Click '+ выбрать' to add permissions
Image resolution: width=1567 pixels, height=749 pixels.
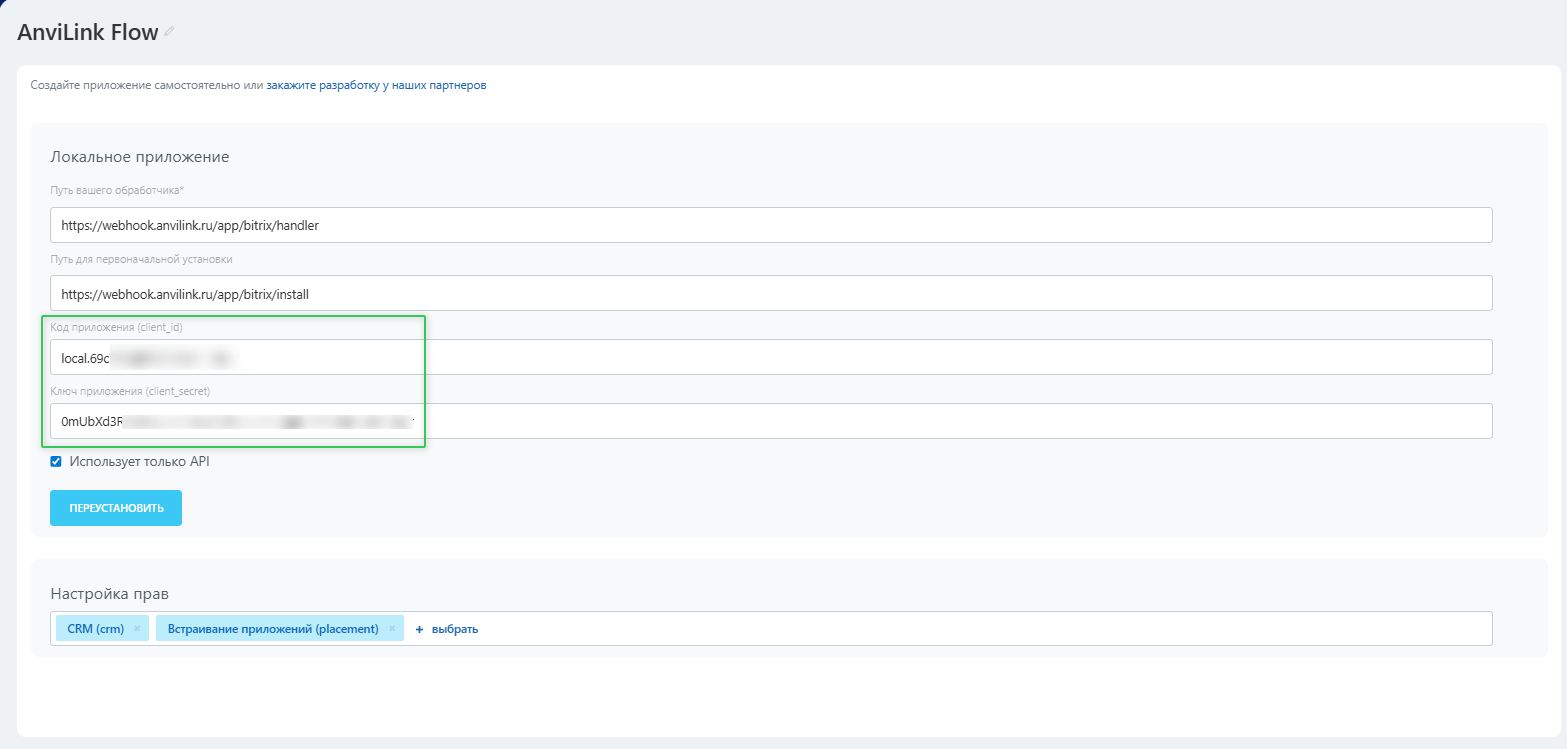click(447, 629)
